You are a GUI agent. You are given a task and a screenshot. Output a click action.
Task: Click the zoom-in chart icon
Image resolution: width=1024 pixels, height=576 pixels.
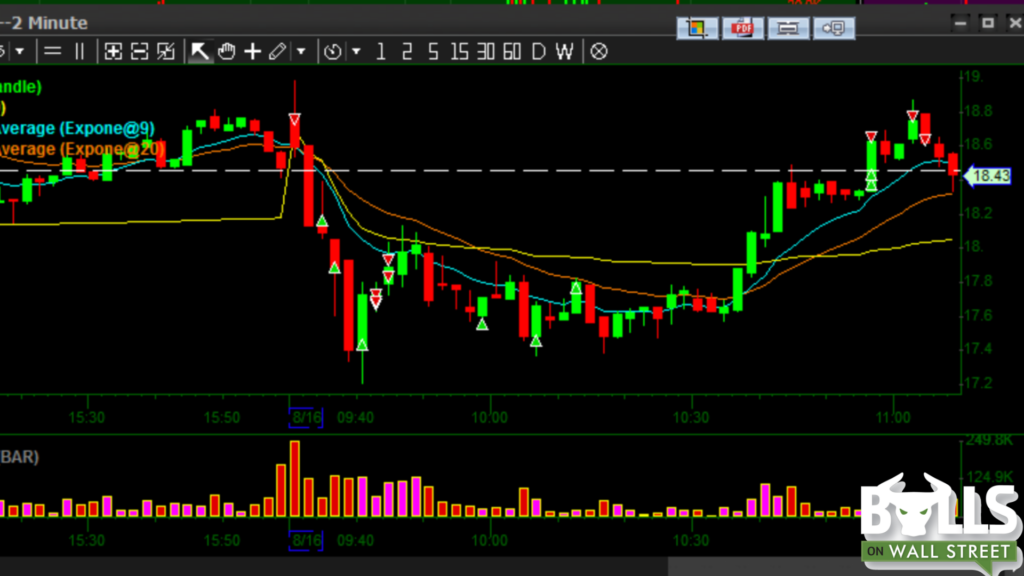point(112,51)
